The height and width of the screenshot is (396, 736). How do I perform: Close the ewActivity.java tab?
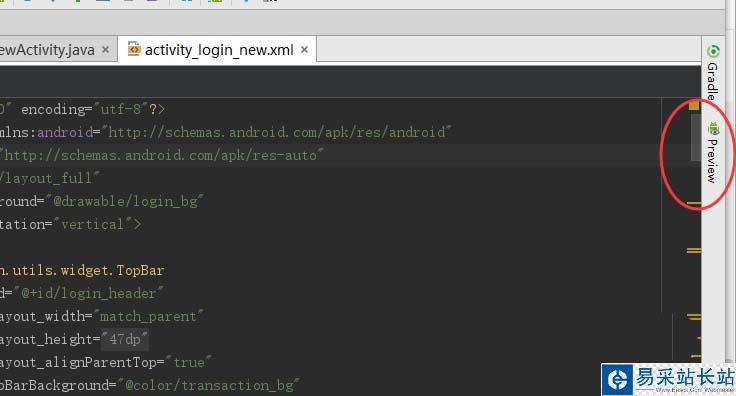(x=106, y=49)
